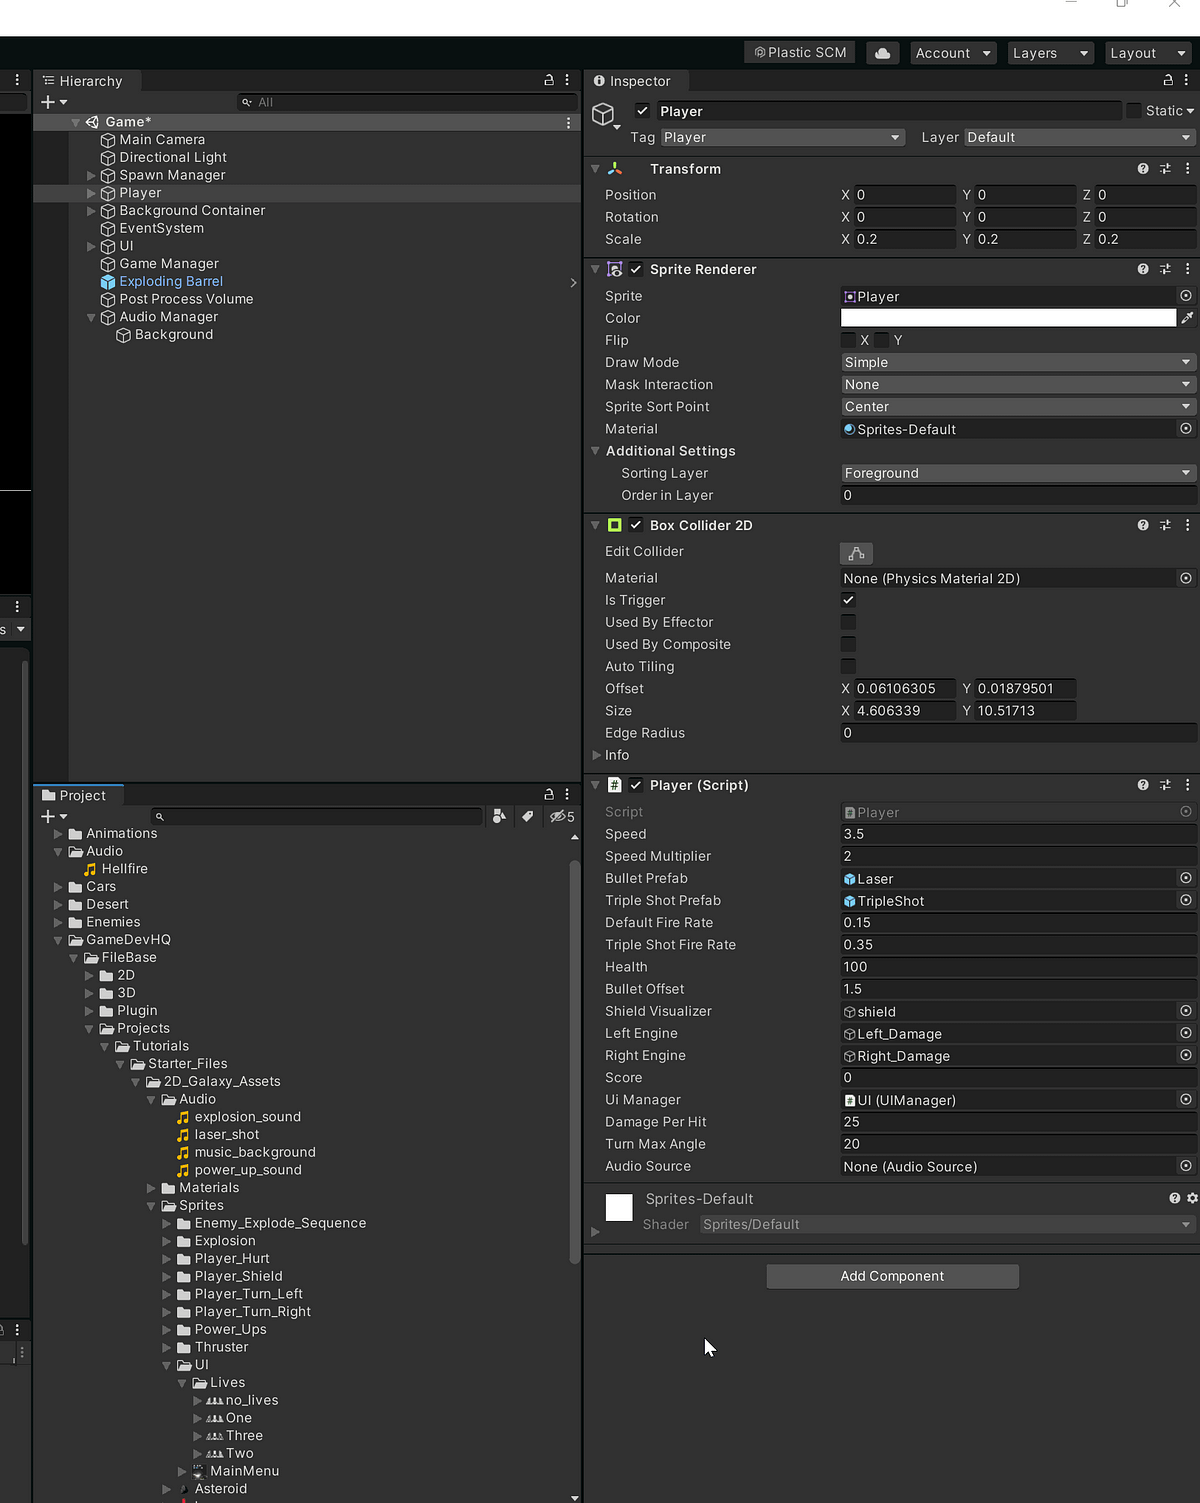
Task: Focus the Hierarchy search field
Action: pyautogui.click(x=408, y=102)
